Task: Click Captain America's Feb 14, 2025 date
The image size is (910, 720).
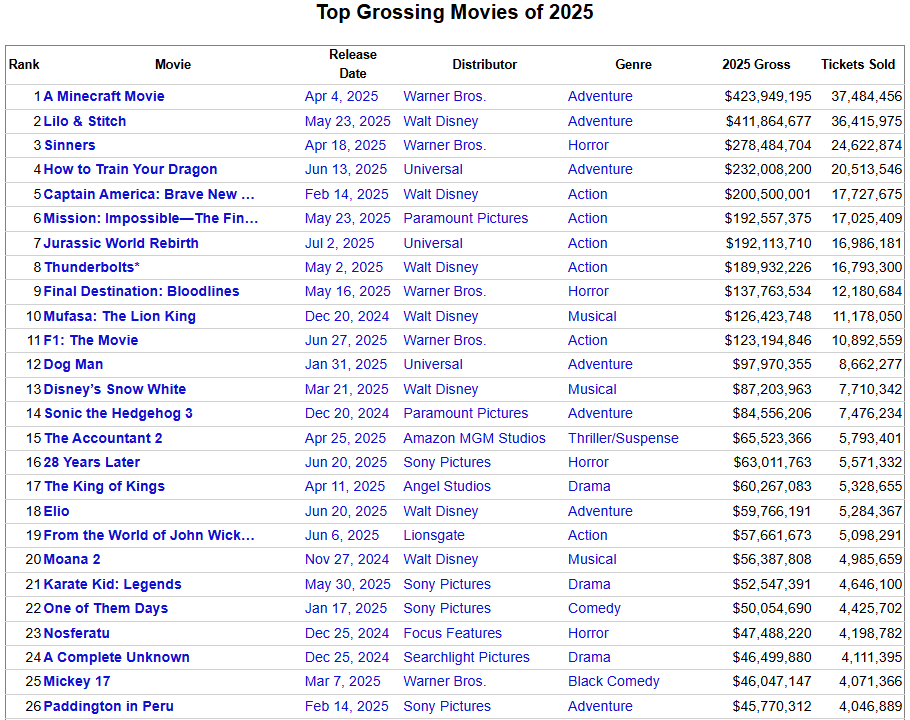Action: coord(346,194)
